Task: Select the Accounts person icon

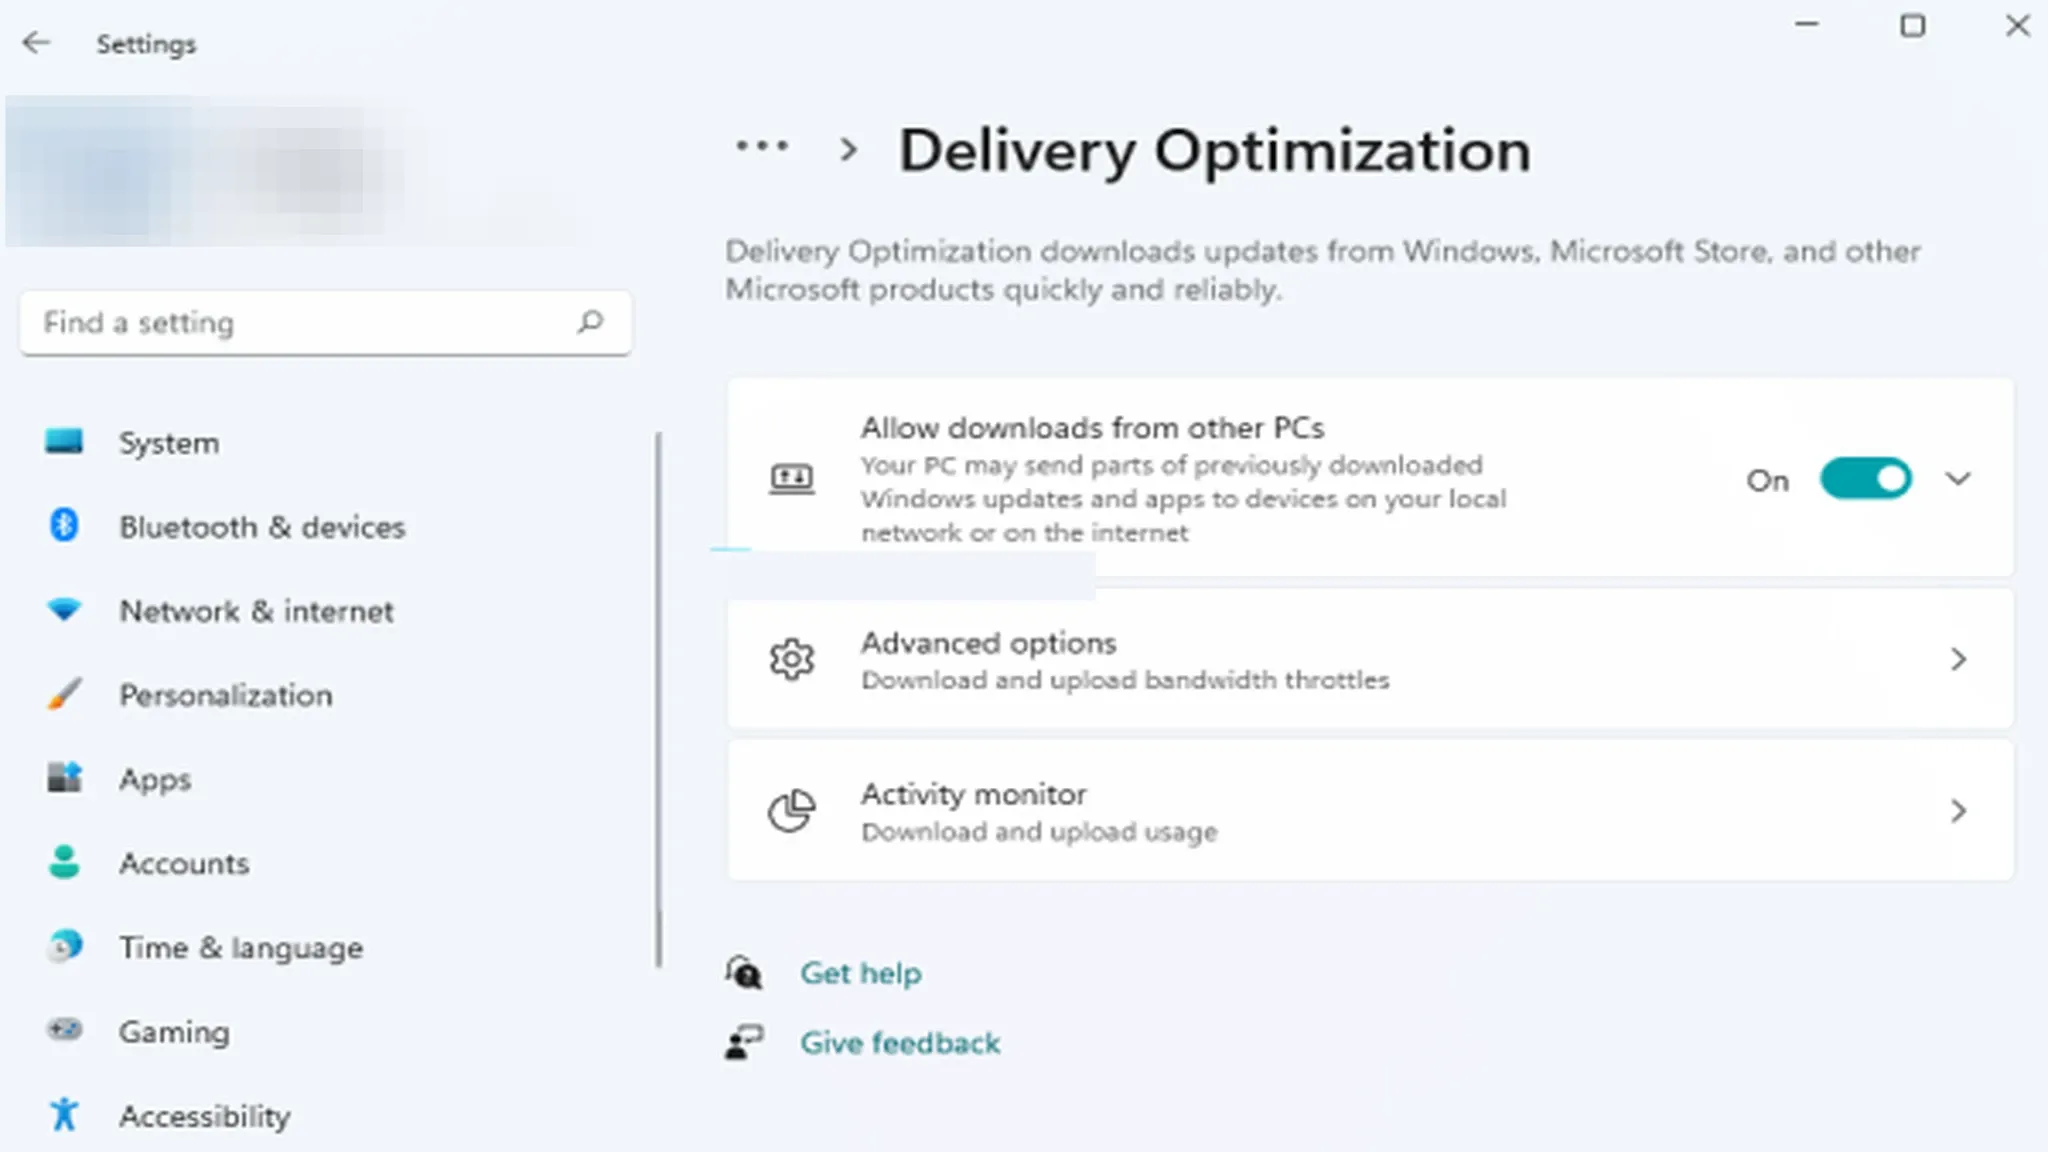Action: pos(64,862)
